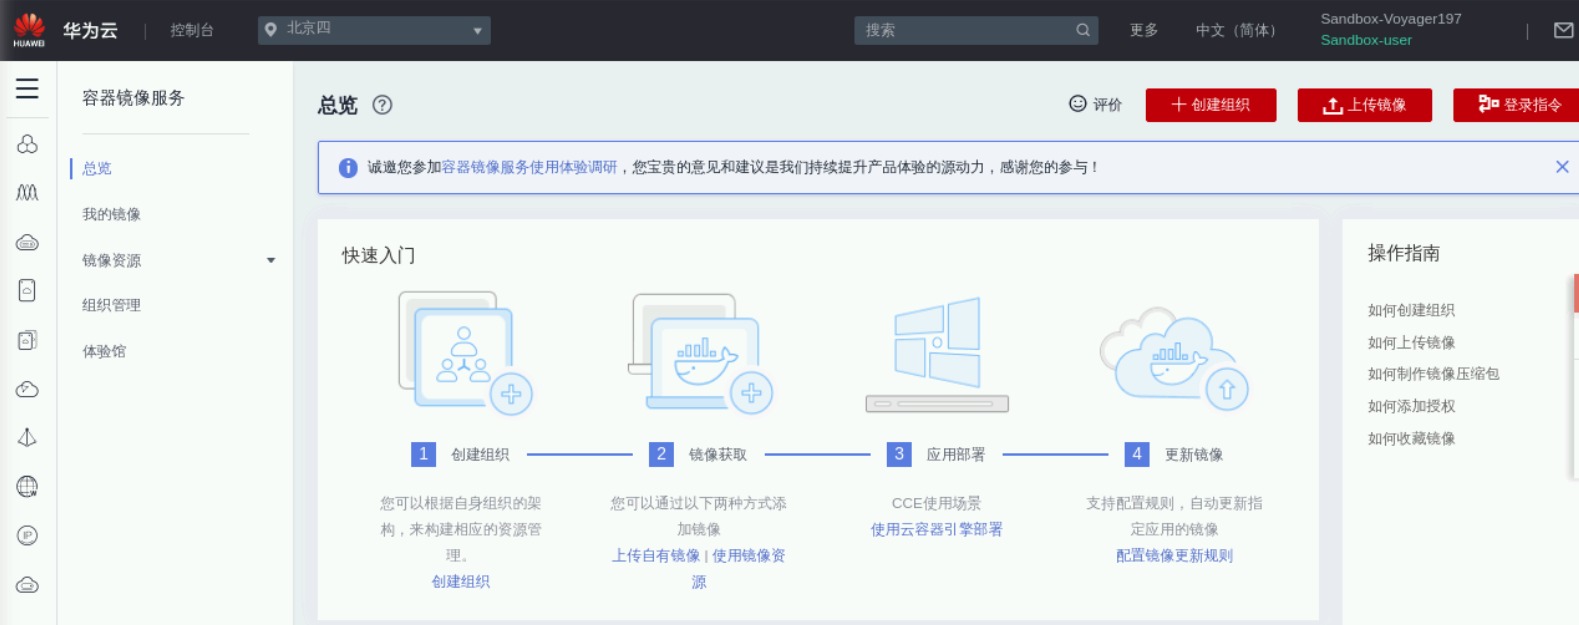
Task: Open the mail messages icon
Action: click(x=1563, y=30)
